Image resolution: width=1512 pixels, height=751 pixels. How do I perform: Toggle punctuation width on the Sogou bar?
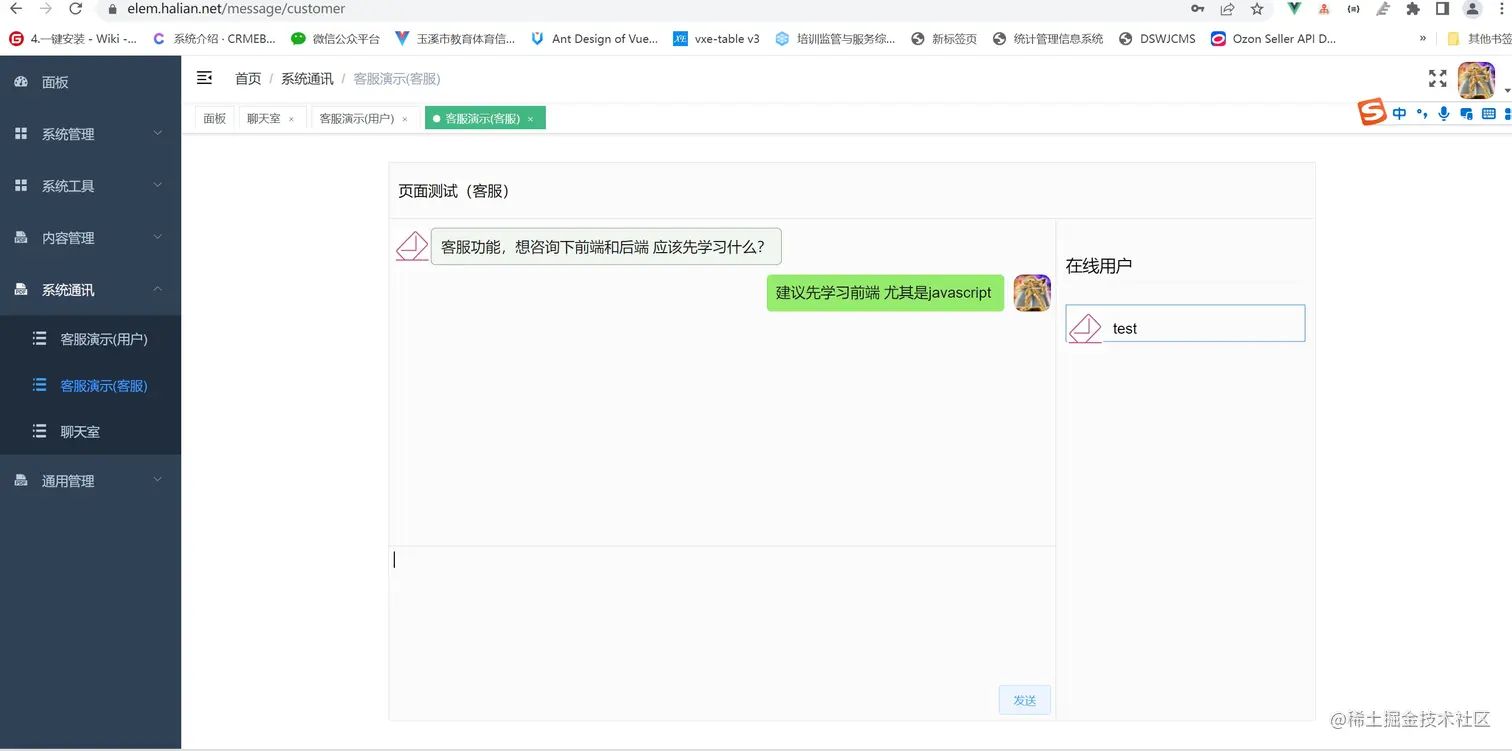pos(1421,114)
